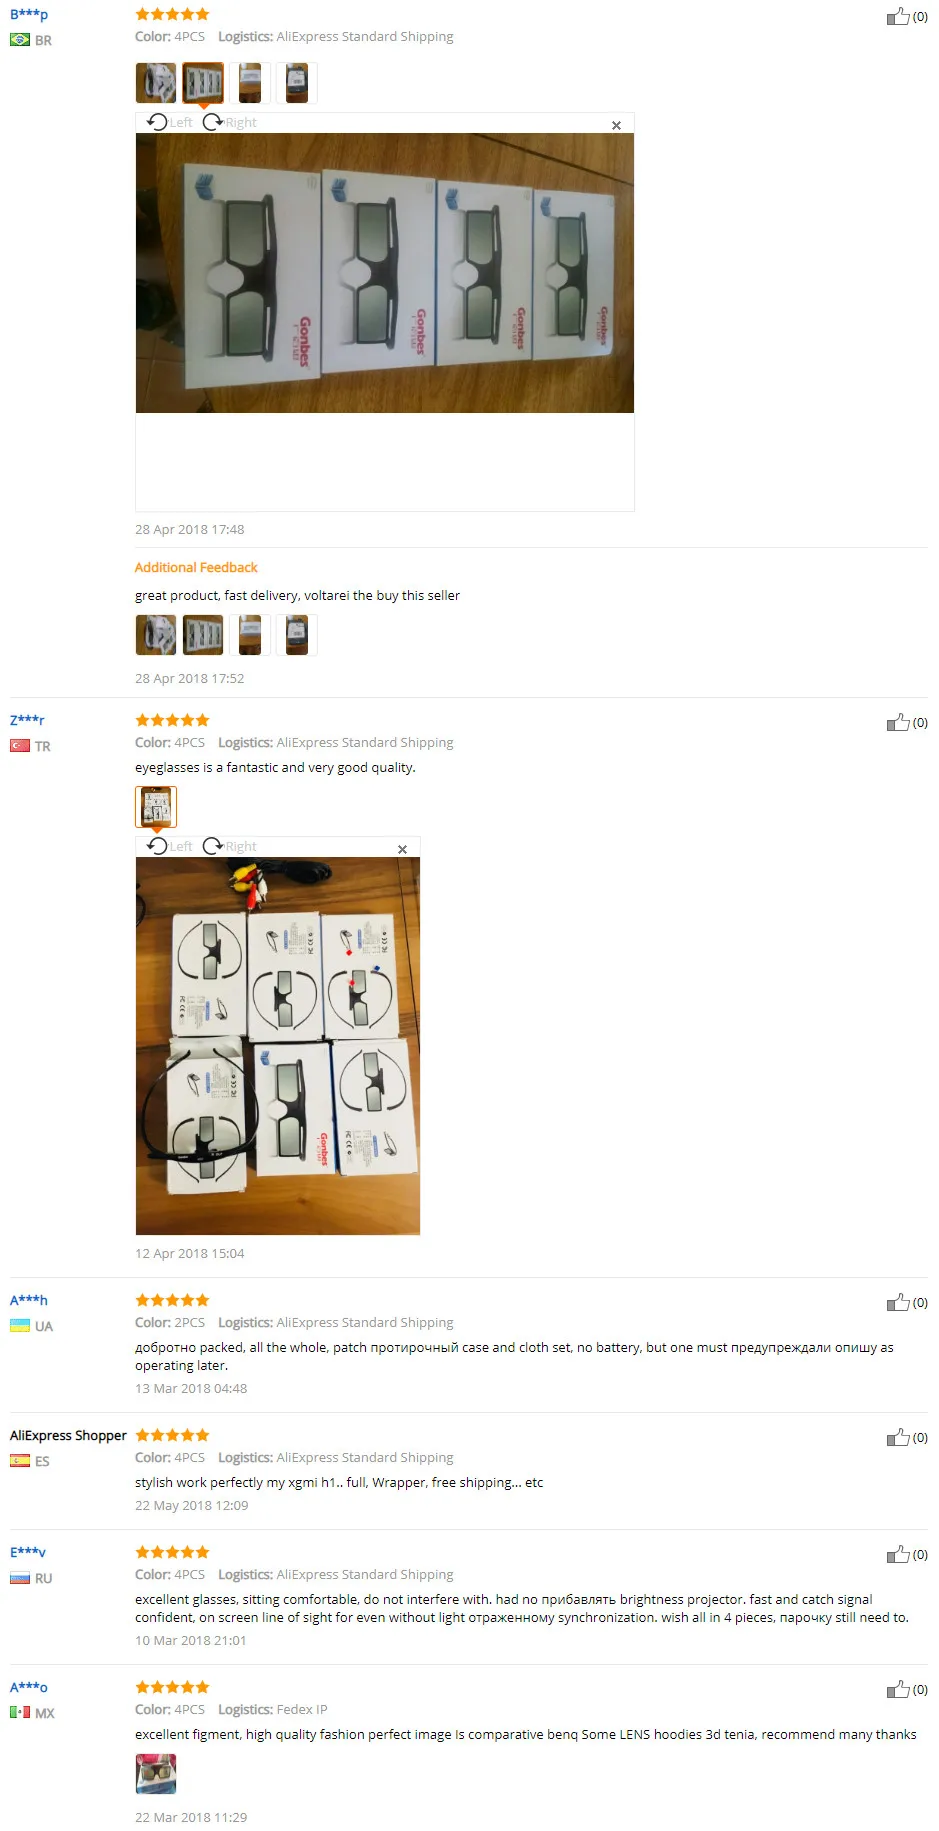939x1831 pixels.
Task: Collapse Z***r's selected review thumbnail
Action: coord(156,807)
